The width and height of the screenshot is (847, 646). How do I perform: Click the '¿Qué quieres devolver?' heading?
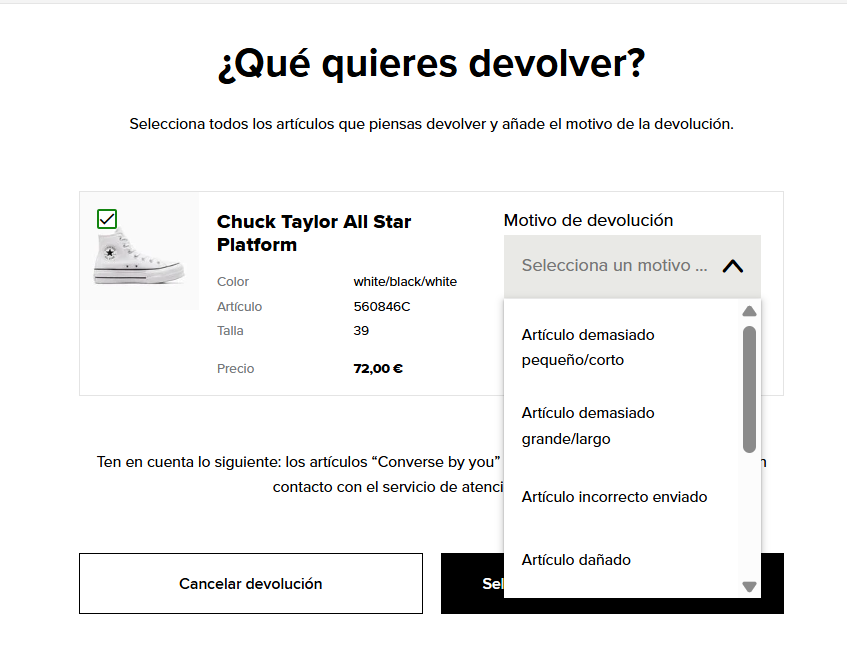point(432,64)
